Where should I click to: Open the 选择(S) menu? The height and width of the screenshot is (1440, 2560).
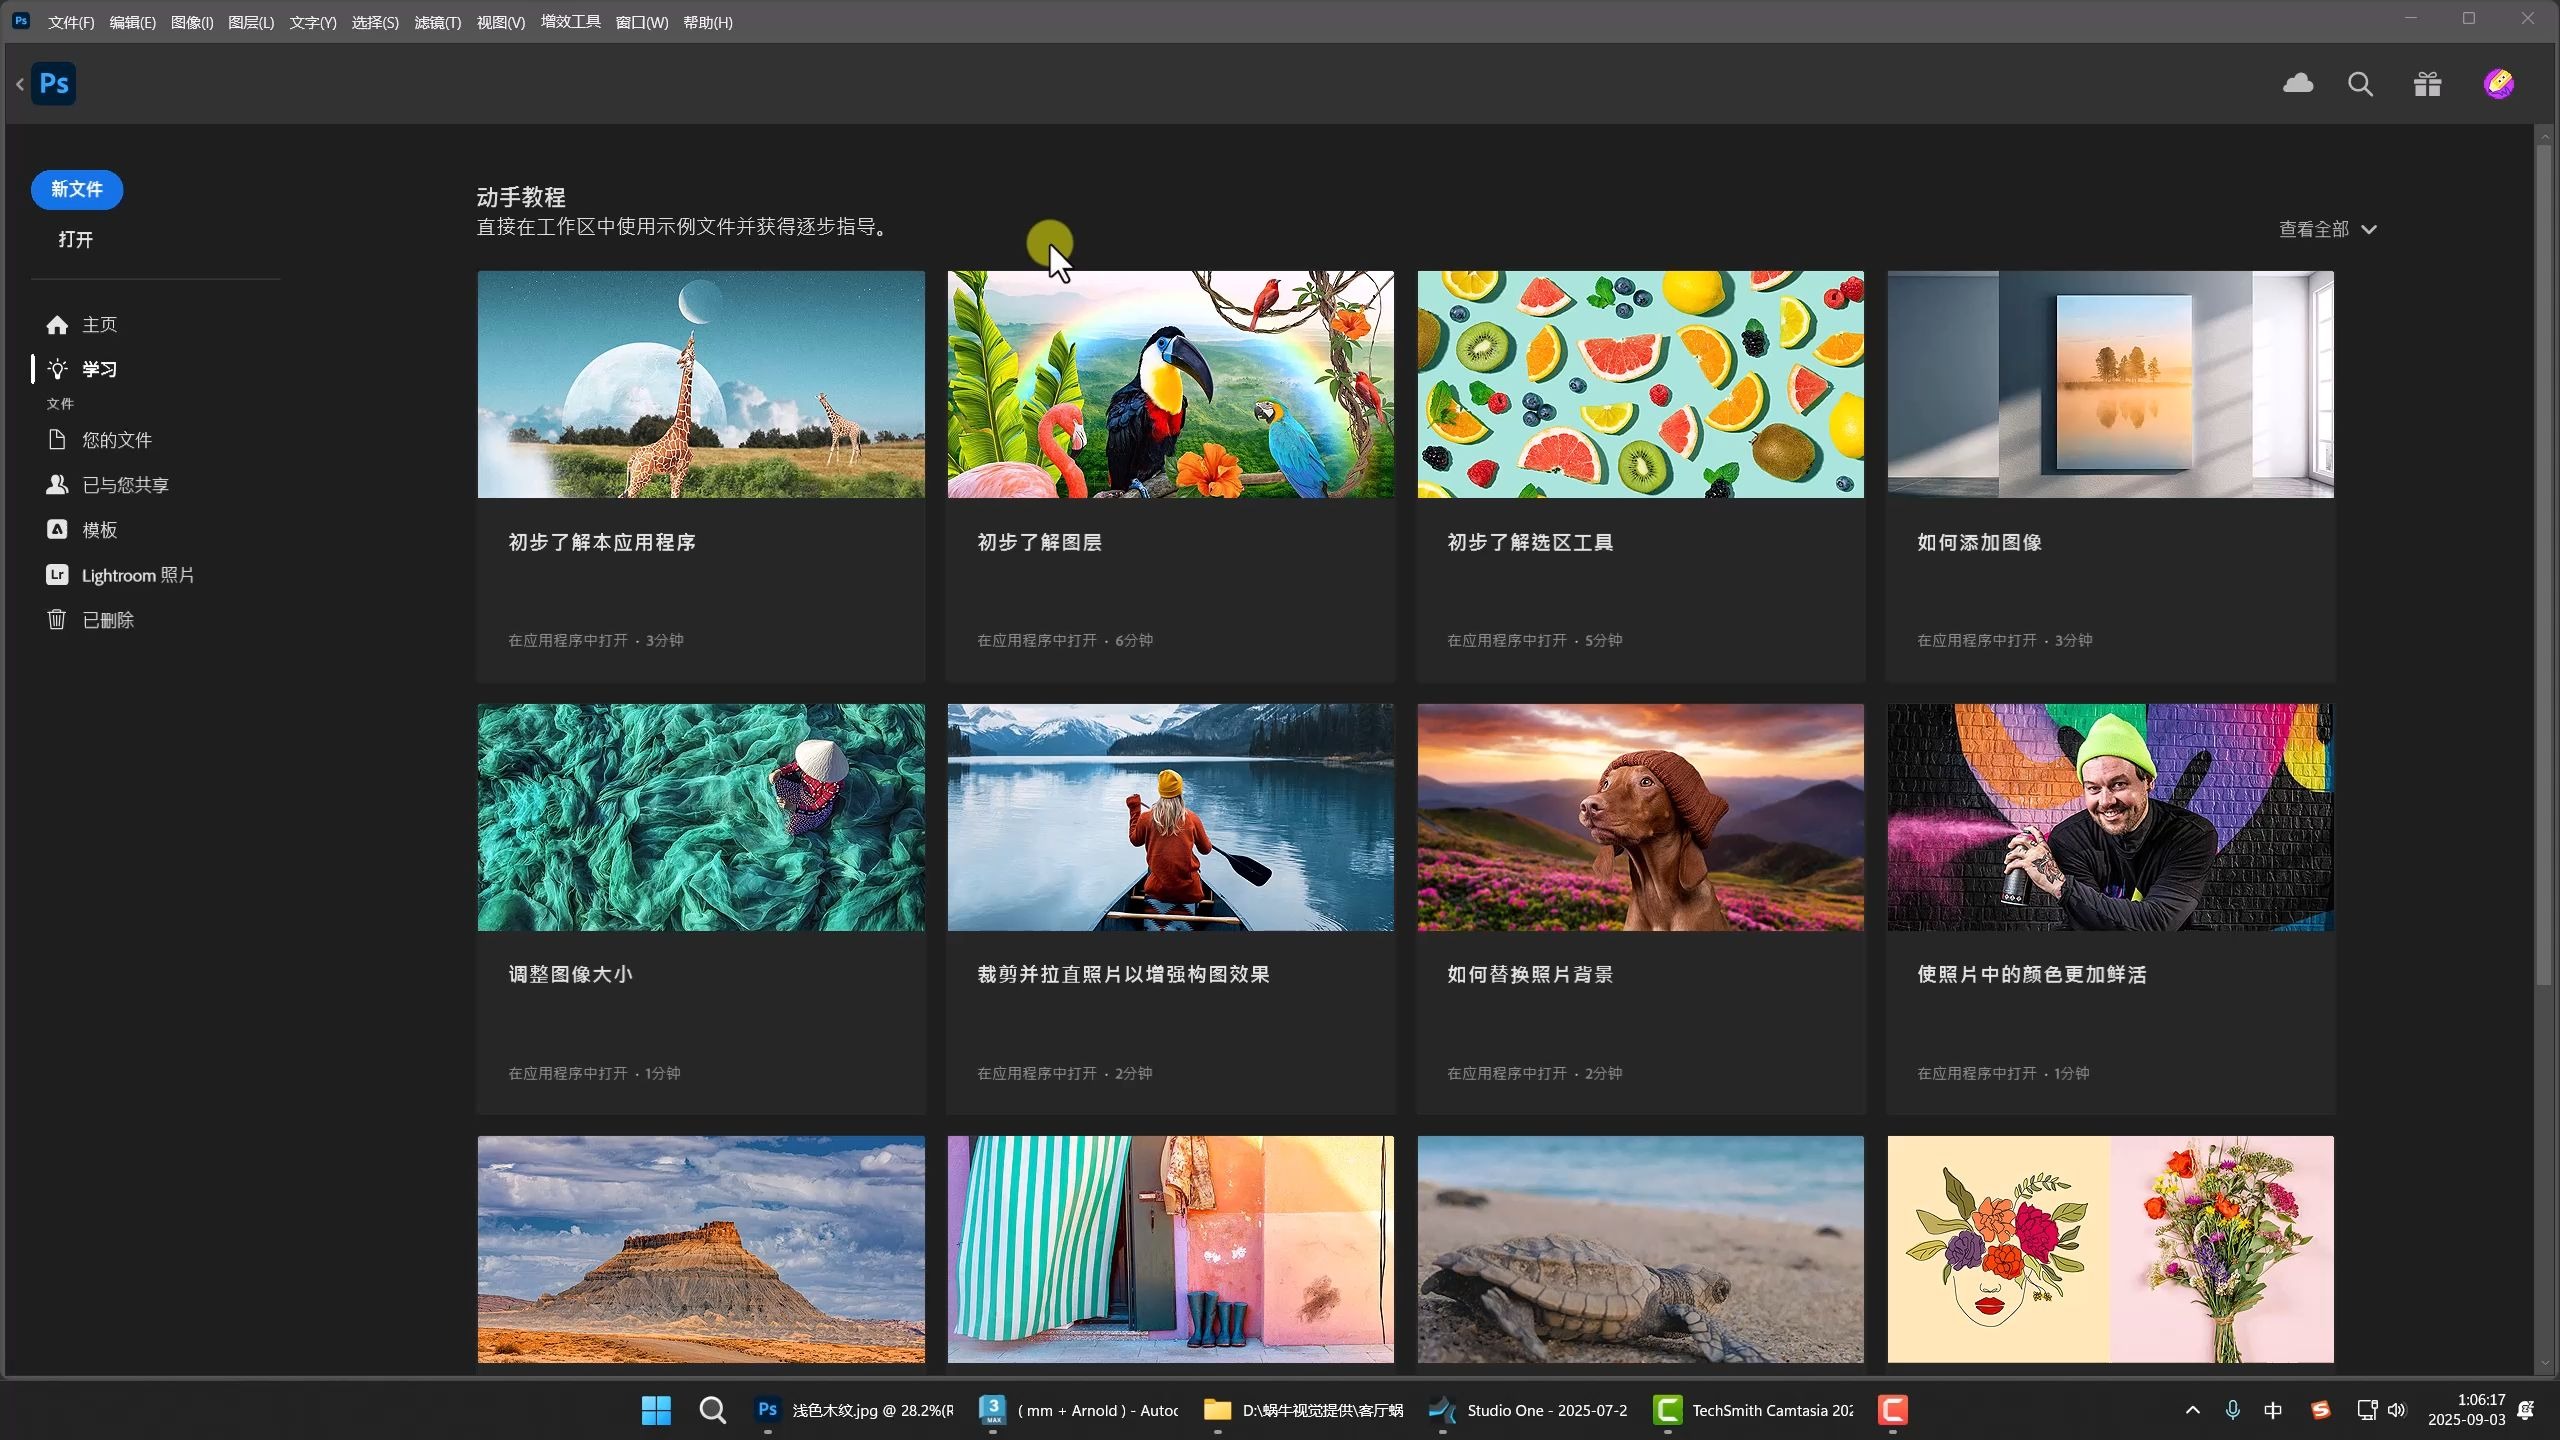point(375,22)
